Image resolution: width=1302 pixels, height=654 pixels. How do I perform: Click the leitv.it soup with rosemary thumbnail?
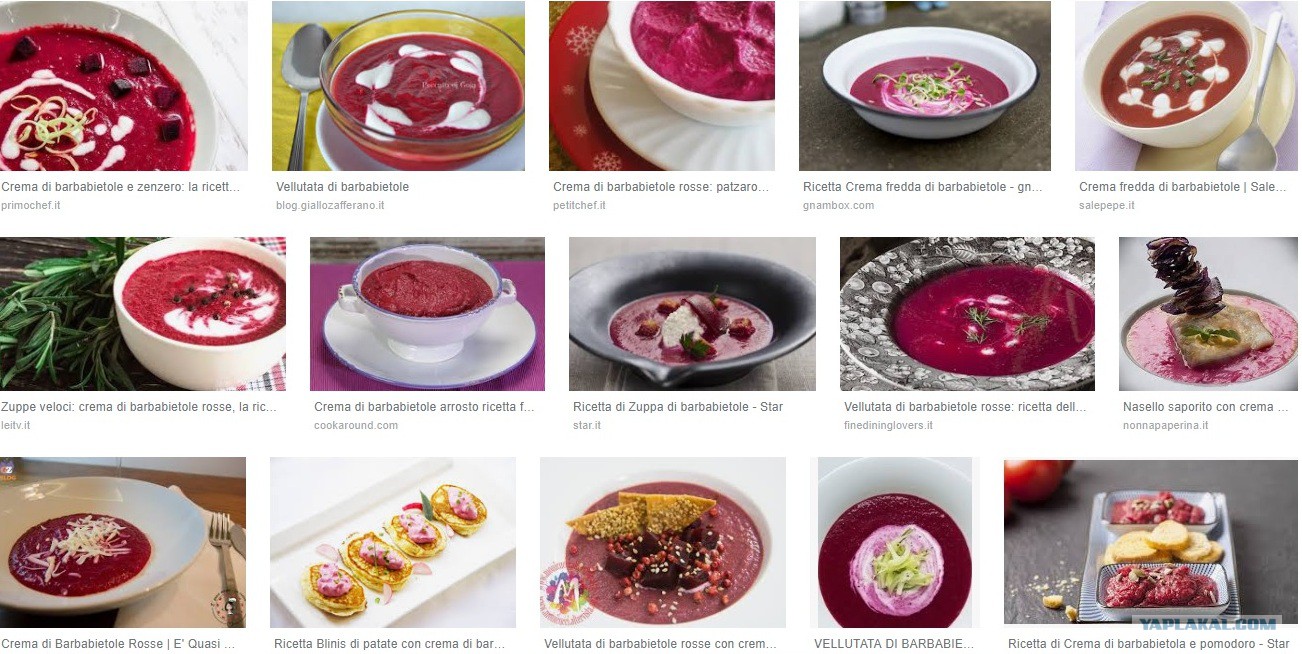pos(143,314)
